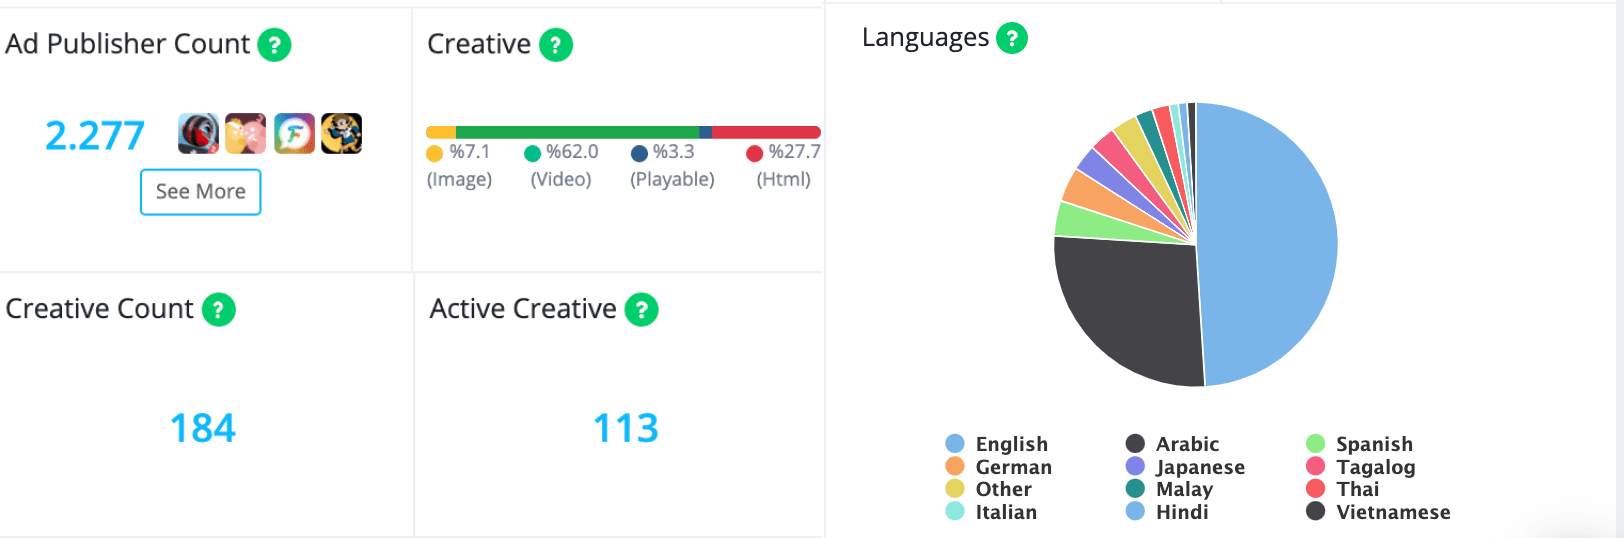Click the Ad Publisher Count help icon
The image size is (1624, 538).
click(x=274, y=45)
